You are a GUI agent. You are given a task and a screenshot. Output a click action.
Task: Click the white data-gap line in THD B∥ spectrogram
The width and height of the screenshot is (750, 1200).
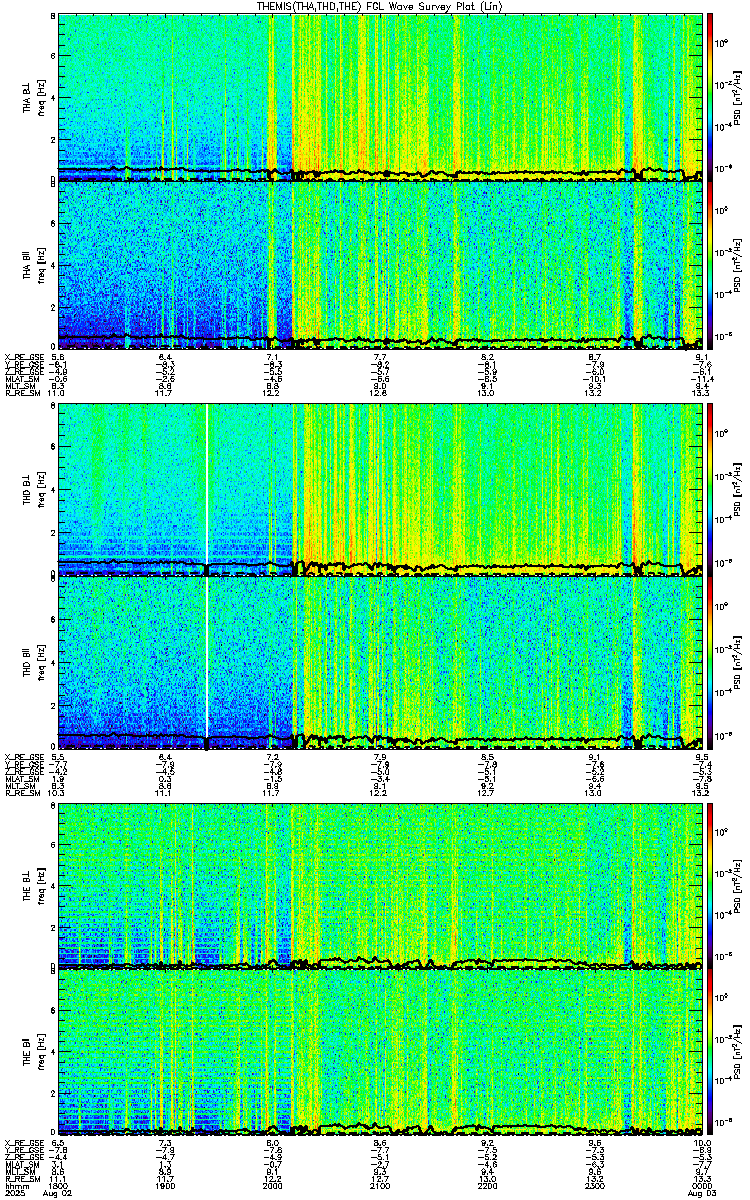click(206, 662)
